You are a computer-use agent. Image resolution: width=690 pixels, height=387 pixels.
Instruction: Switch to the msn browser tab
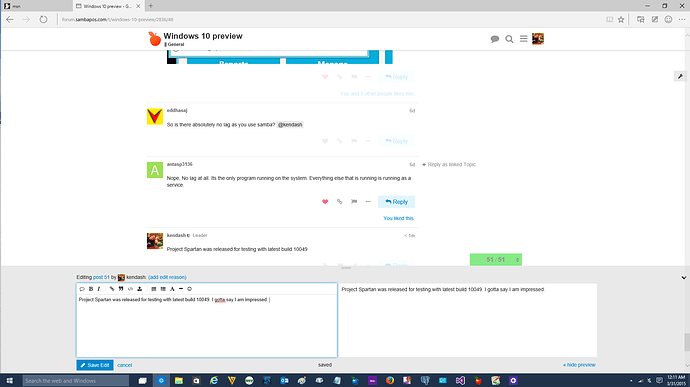pyautogui.click(x=36, y=6)
